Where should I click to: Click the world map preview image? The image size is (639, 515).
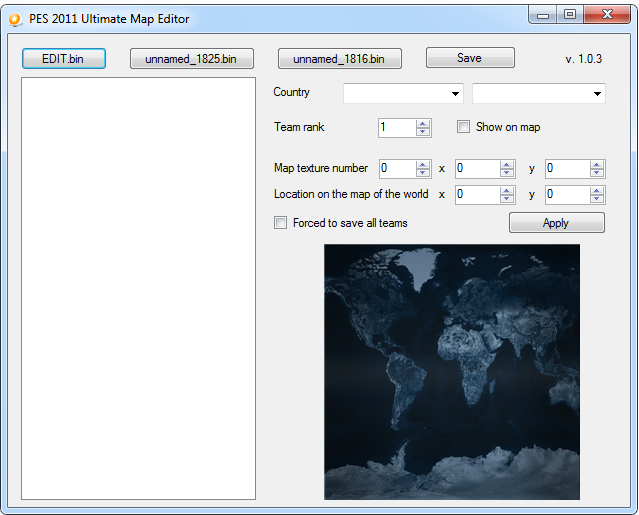[x=452, y=372]
